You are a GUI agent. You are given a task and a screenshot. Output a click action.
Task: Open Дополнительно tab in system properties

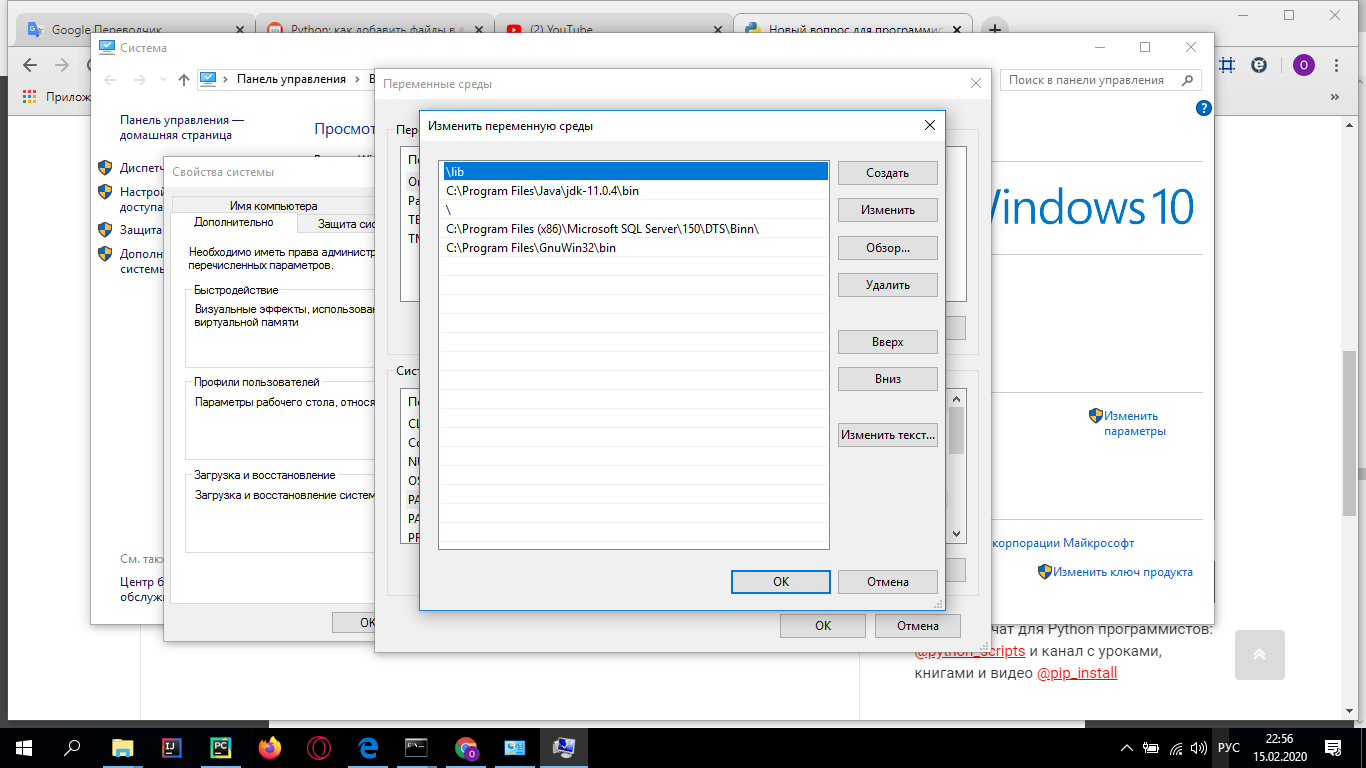(233, 223)
